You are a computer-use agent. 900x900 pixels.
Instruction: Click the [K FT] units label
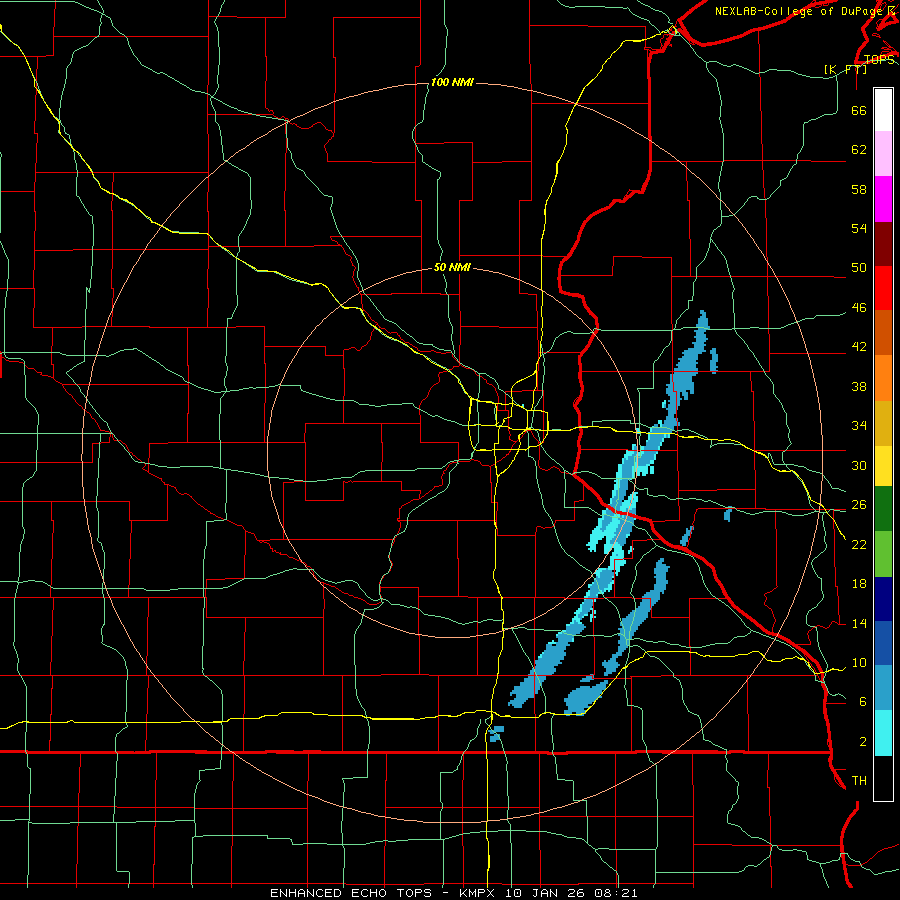tap(845, 69)
